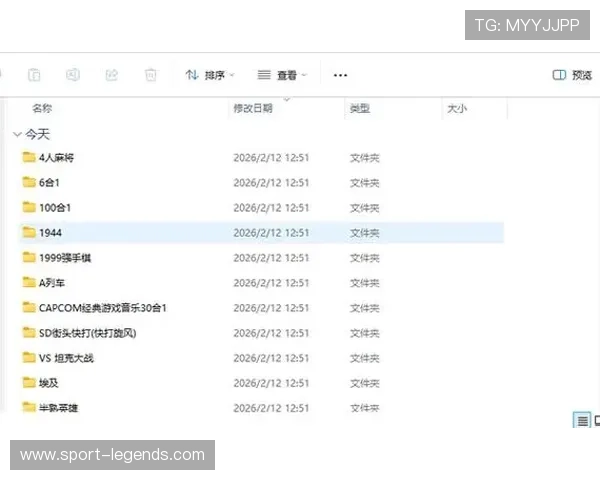This screenshot has height=480, width=600.
Task: Click the VS 坦克大战 folder name
Action: [x=66, y=358]
